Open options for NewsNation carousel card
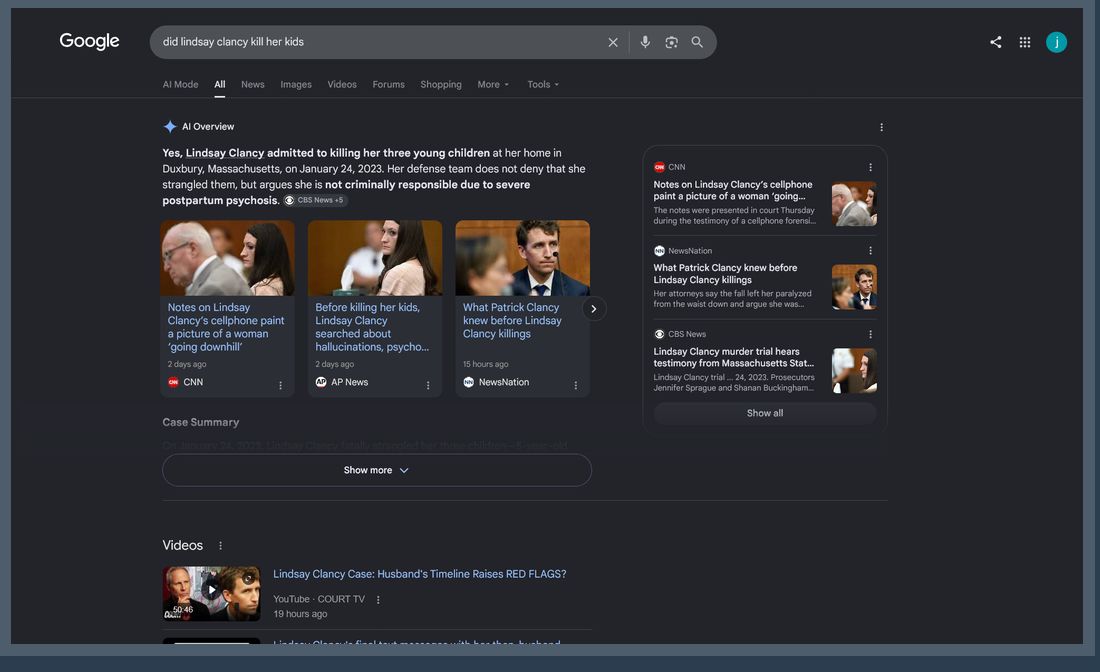The width and height of the screenshot is (1100, 672). (x=575, y=385)
